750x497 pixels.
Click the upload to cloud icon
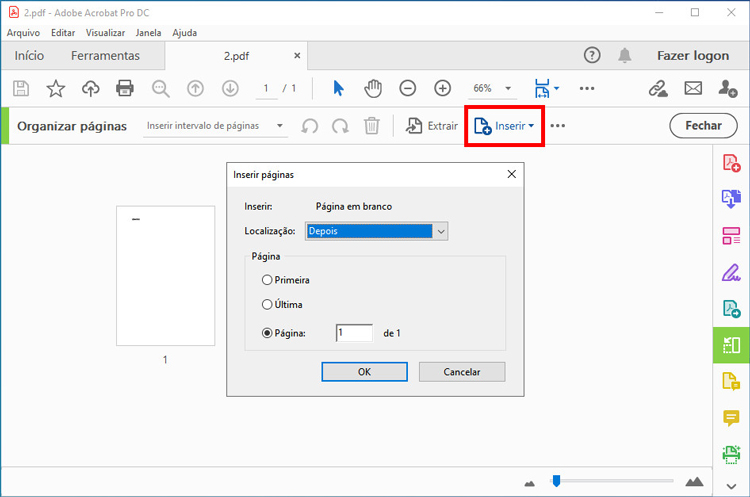coord(90,88)
